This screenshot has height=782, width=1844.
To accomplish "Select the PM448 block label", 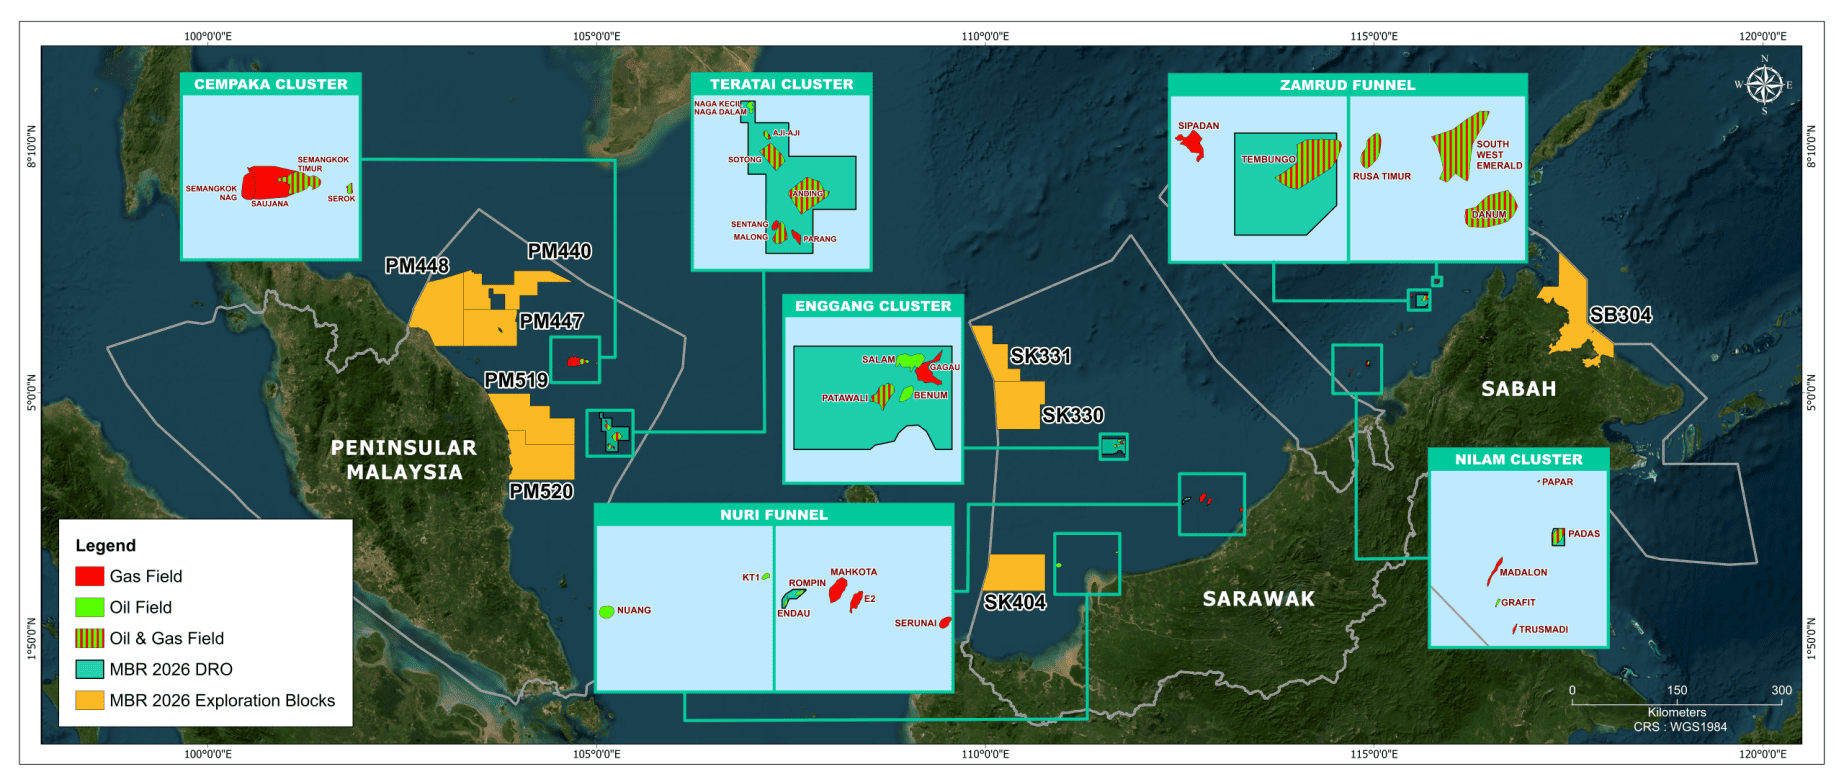I will coord(417,266).
